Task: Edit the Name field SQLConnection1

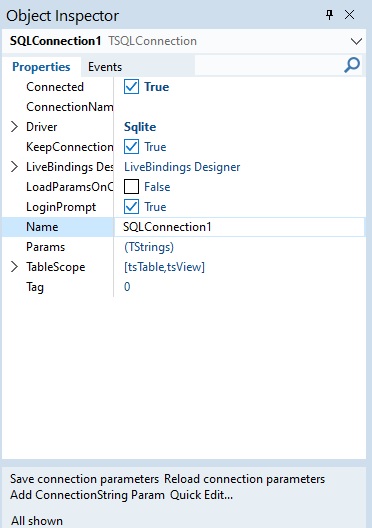Action: [x=239, y=227]
